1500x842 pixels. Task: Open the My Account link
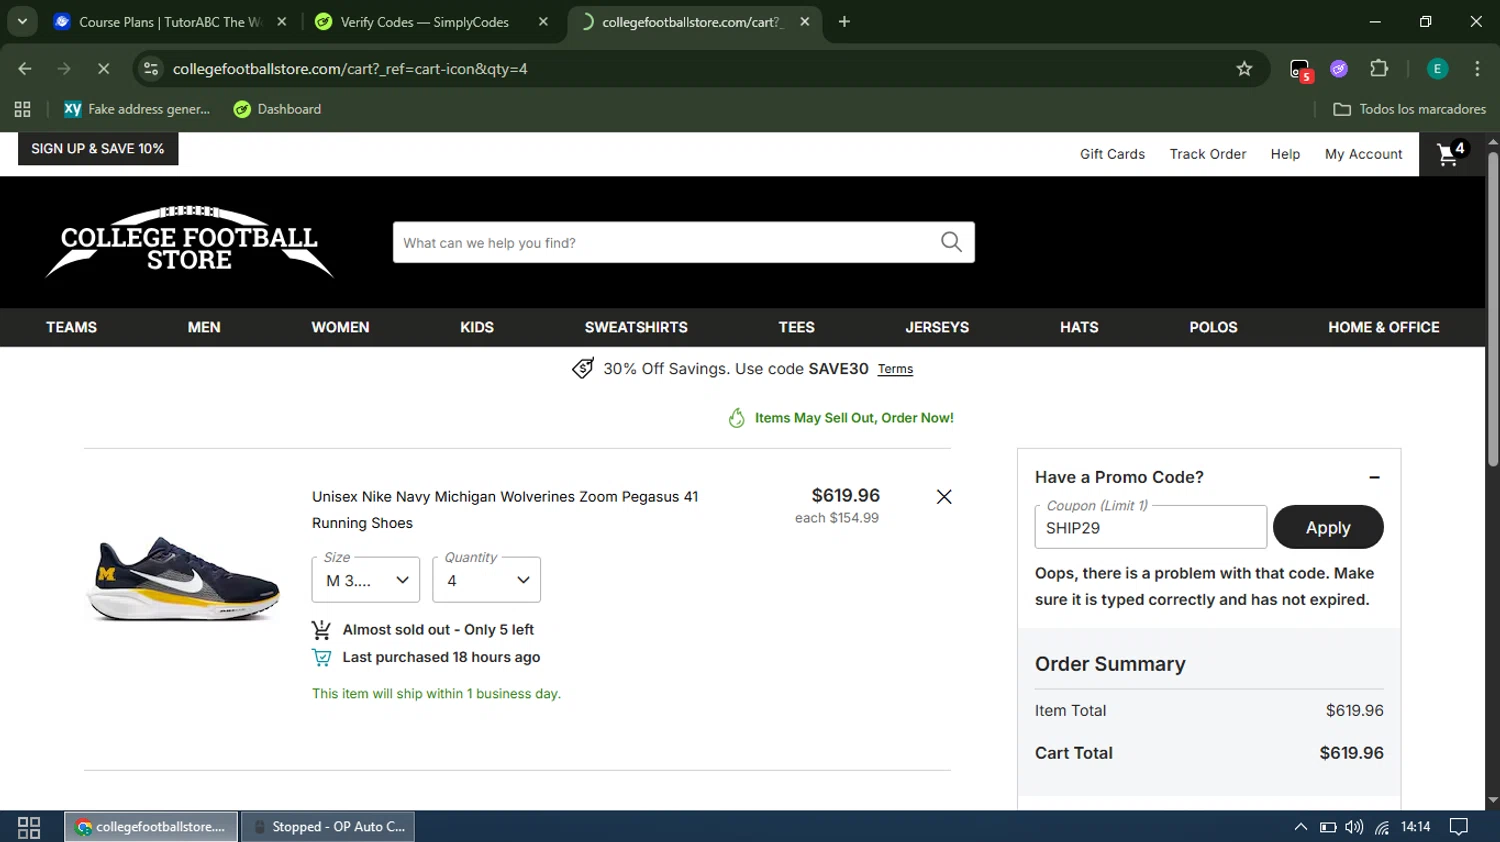tap(1363, 154)
